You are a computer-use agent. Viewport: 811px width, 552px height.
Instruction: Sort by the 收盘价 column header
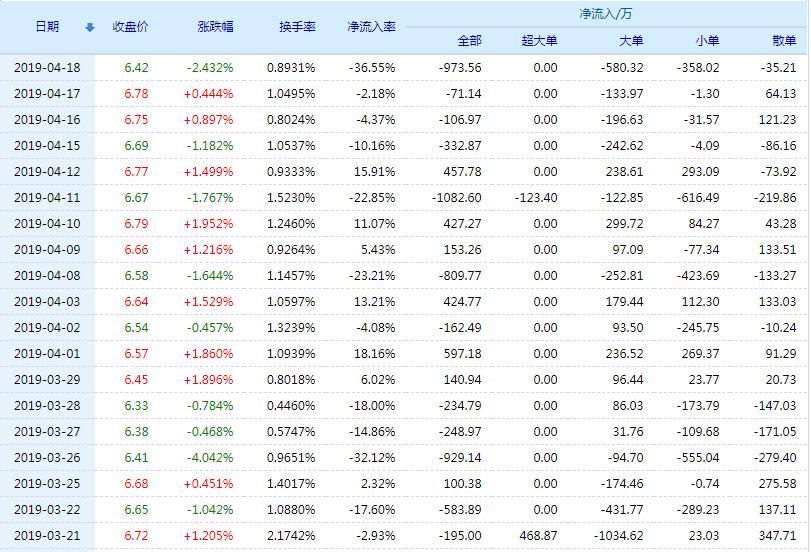[130, 27]
